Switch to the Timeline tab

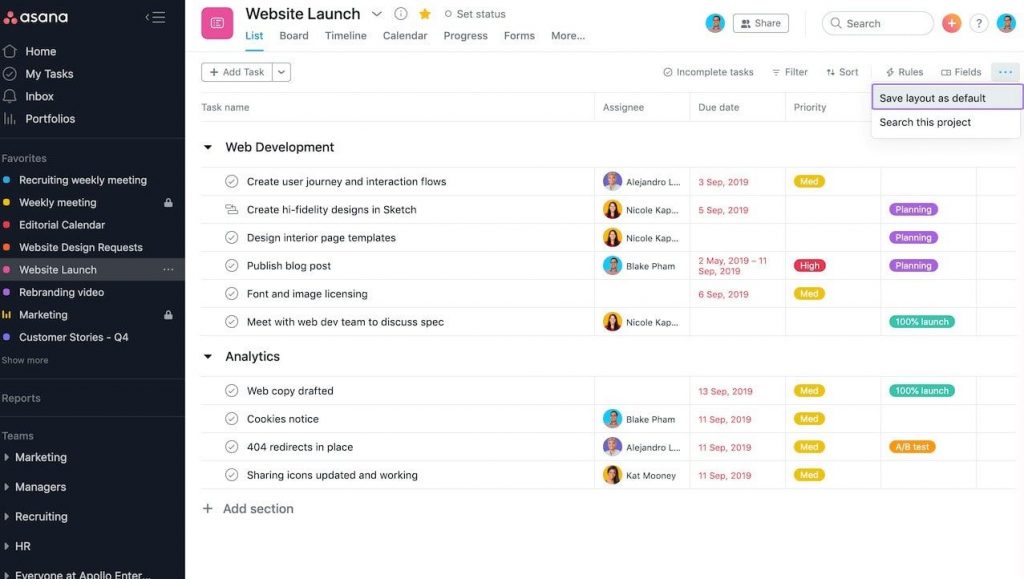345,36
